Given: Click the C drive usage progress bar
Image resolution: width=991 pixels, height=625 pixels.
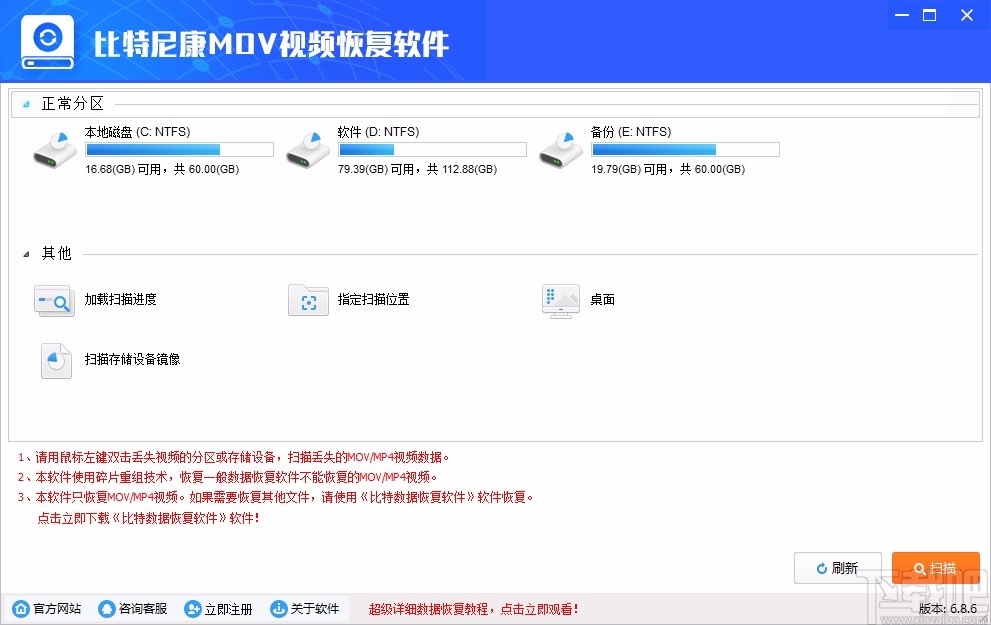Looking at the screenshot, I should [x=178, y=148].
